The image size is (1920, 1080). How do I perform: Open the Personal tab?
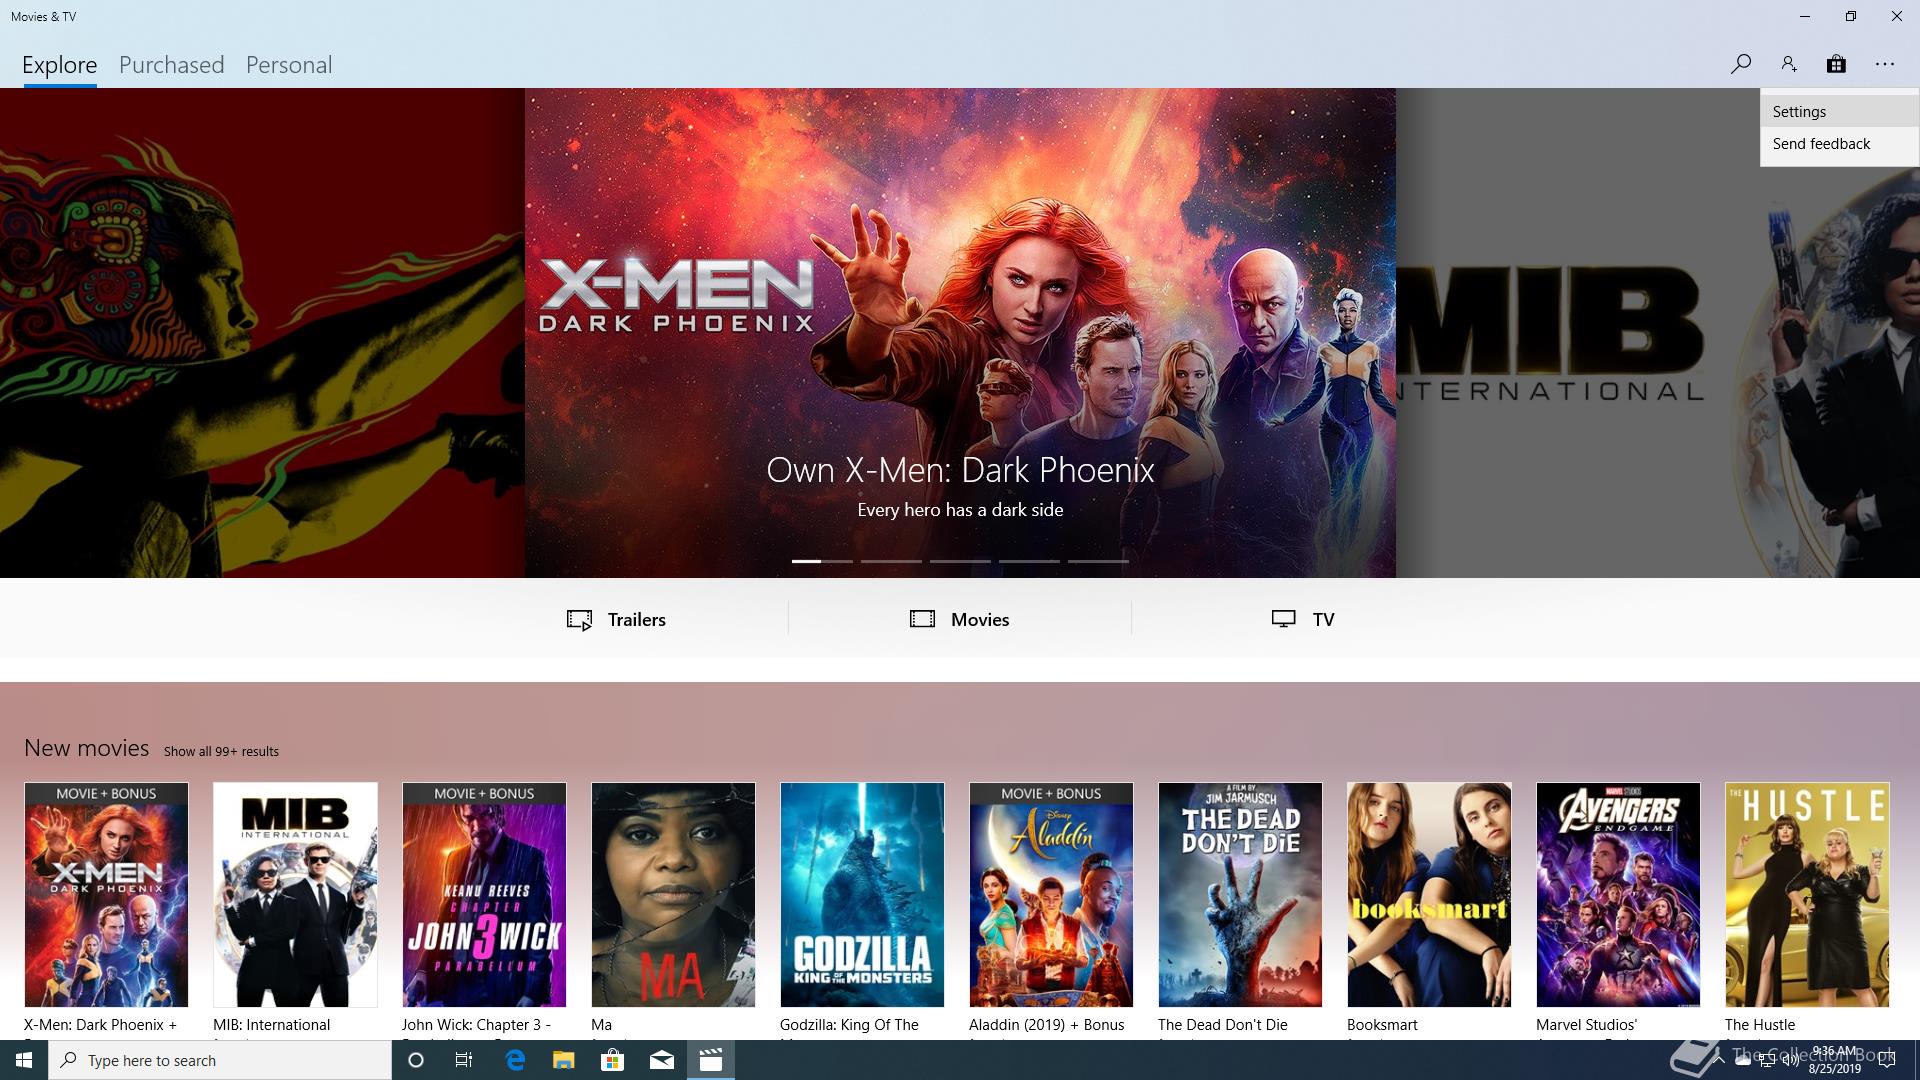click(289, 65)
